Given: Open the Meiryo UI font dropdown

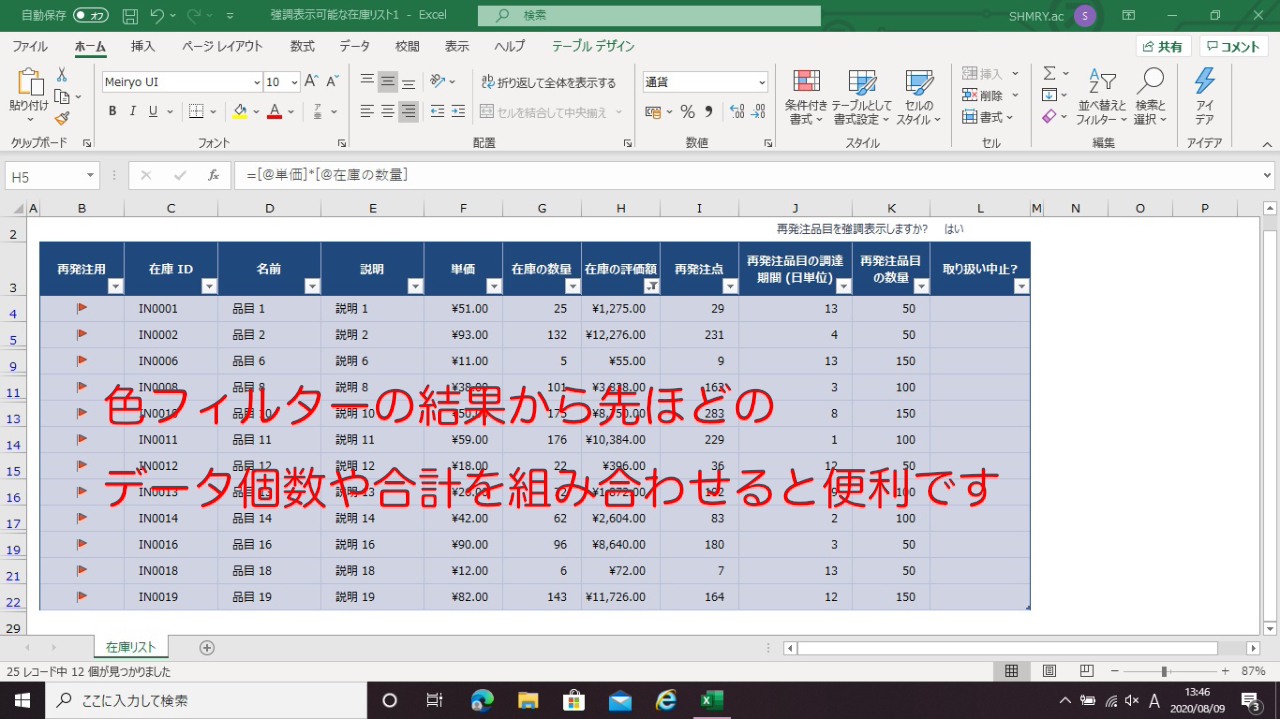Looking at the screenshot, I should click(x=253, y=81).
